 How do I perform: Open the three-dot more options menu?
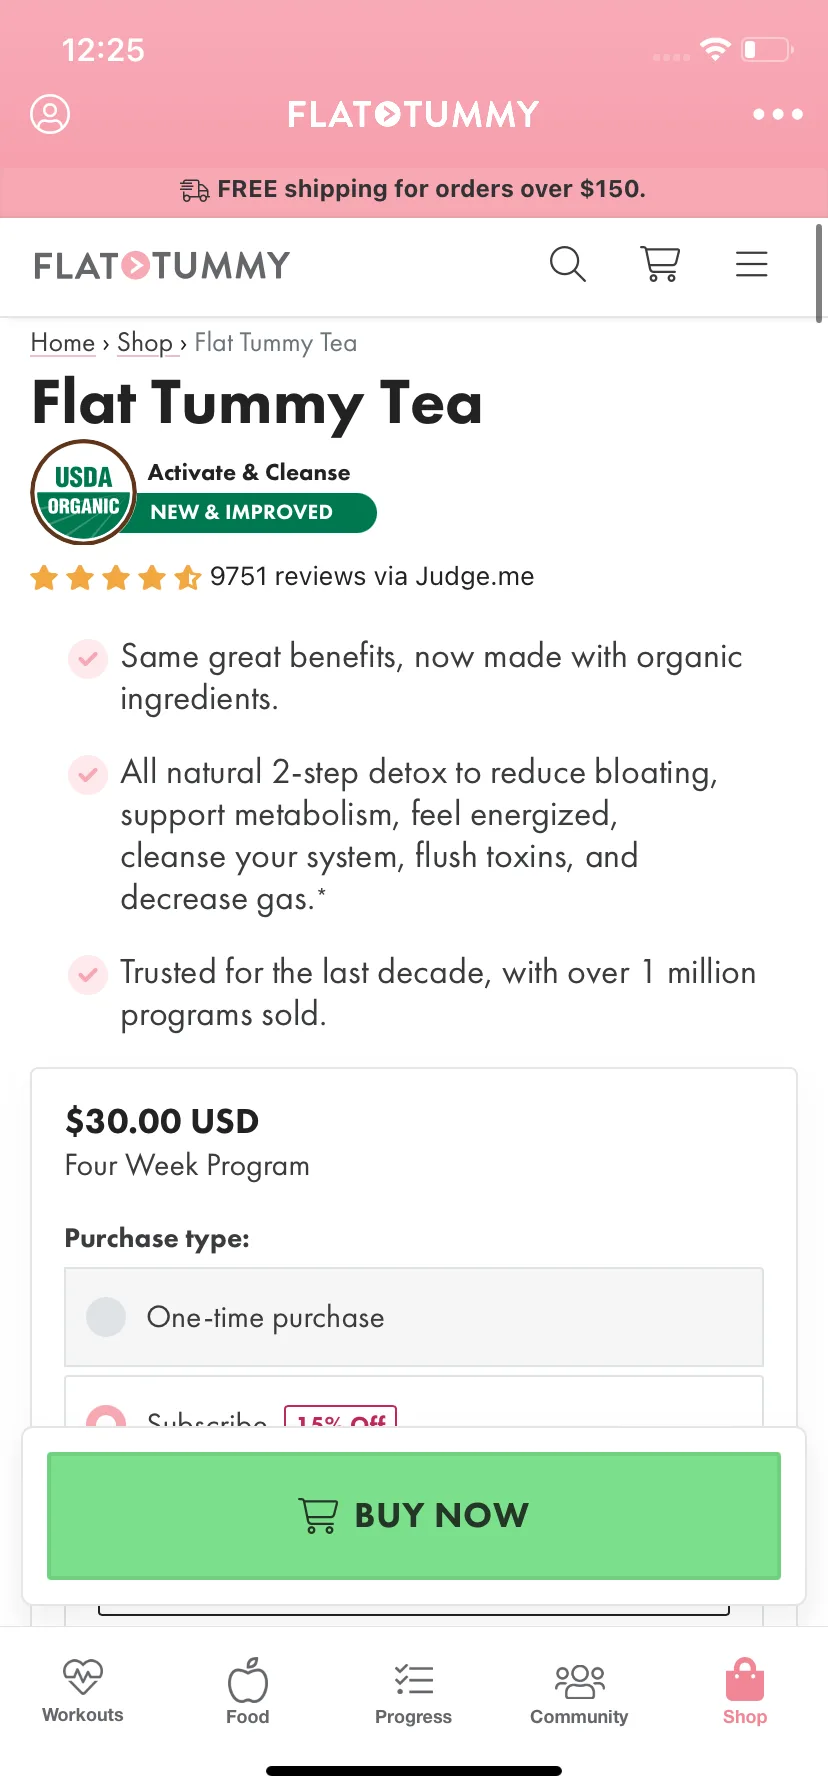click(x=778, y=114)
